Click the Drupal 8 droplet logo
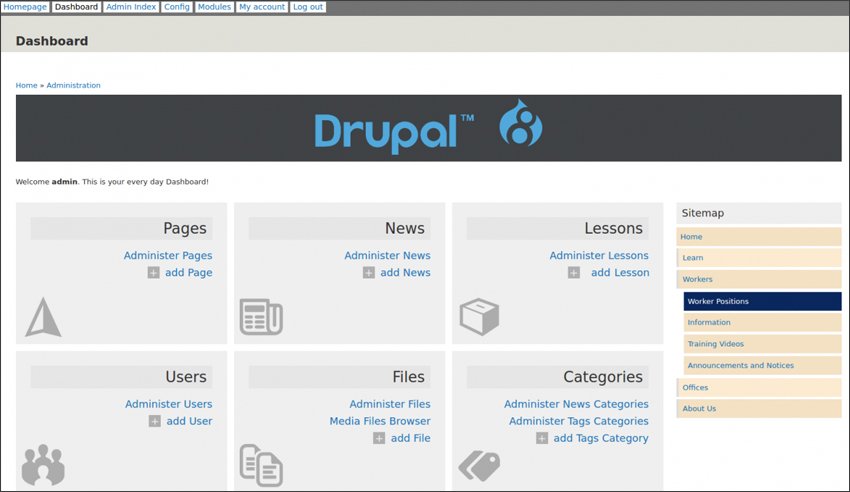The image size is (850, 492). (520, 124)
